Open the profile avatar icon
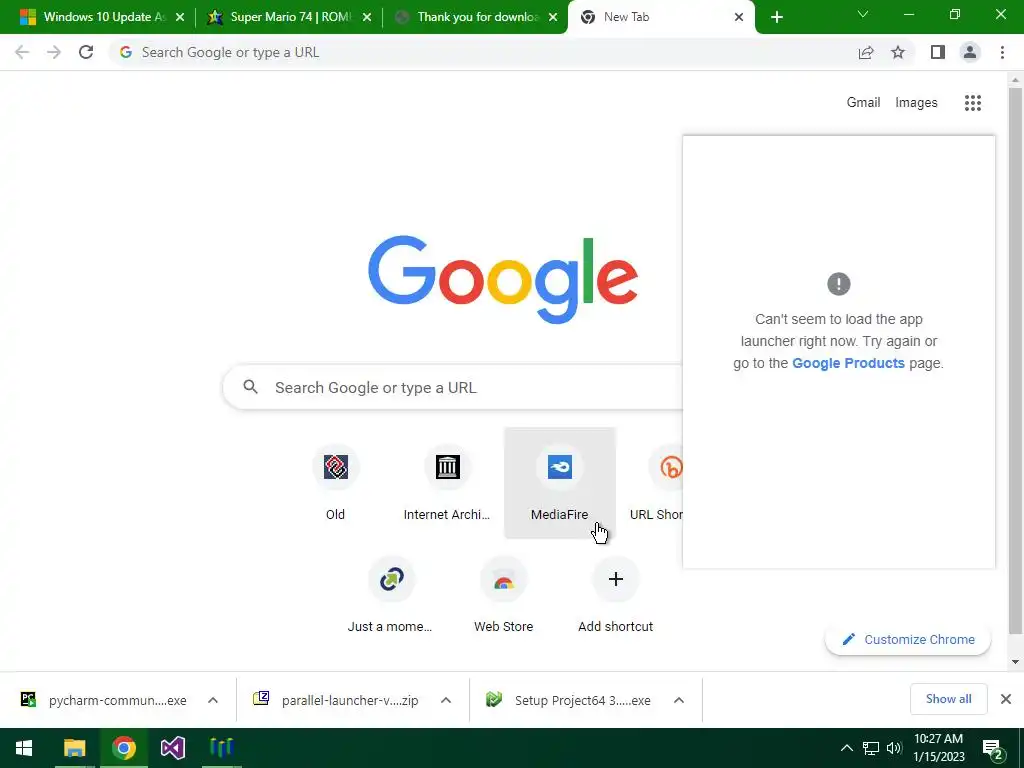Viewport: 1024px width, 768px height. (x=970, y=52)
